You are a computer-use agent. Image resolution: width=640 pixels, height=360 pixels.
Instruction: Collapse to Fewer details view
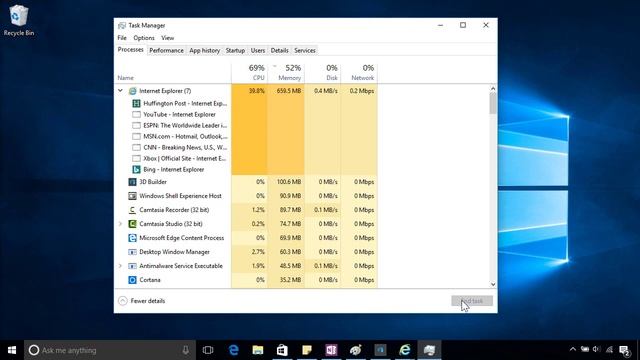142,301
